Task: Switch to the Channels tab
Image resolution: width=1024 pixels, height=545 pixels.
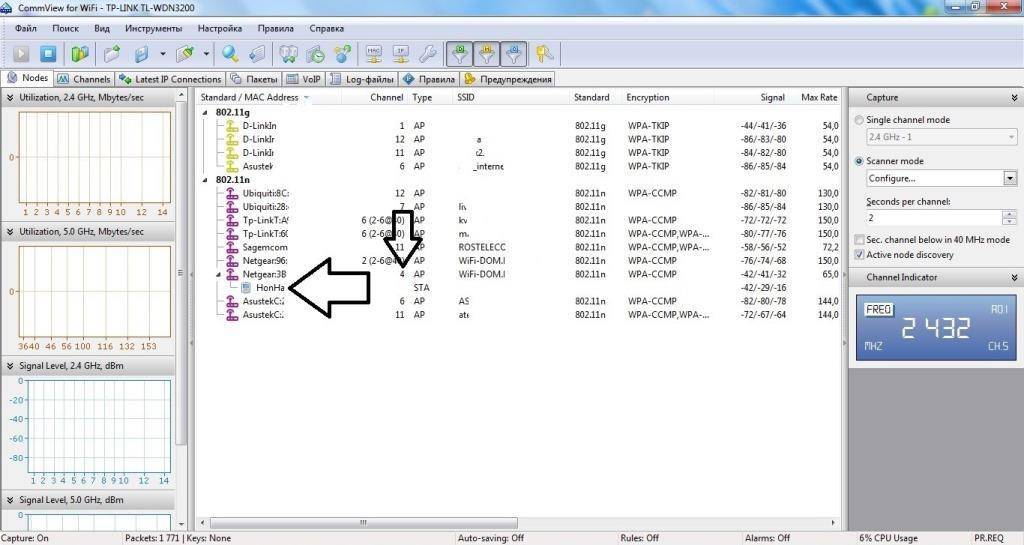Action: click(x=84, y=79)
